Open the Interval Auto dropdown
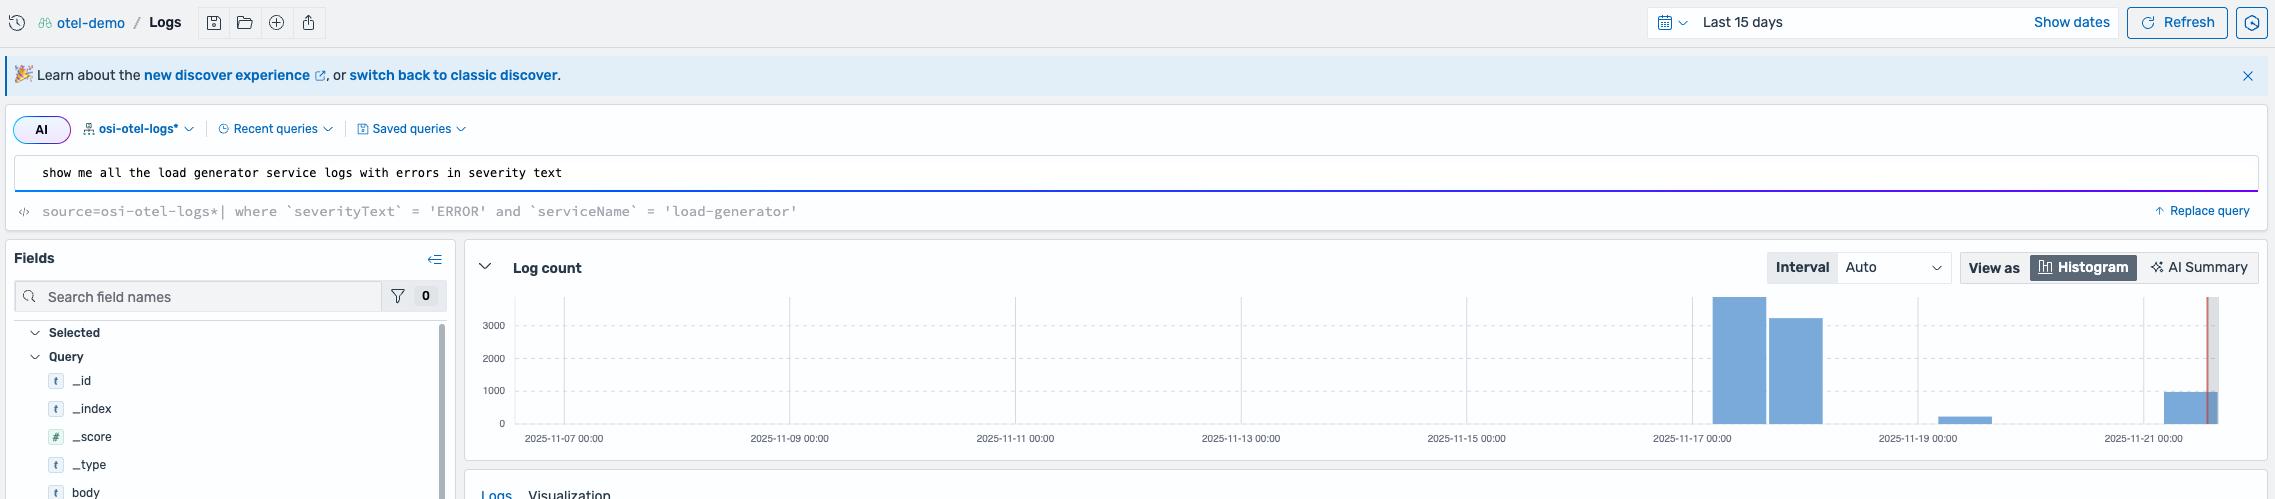The height and width of the screenshot is (499, 2275). [1893, 268]
